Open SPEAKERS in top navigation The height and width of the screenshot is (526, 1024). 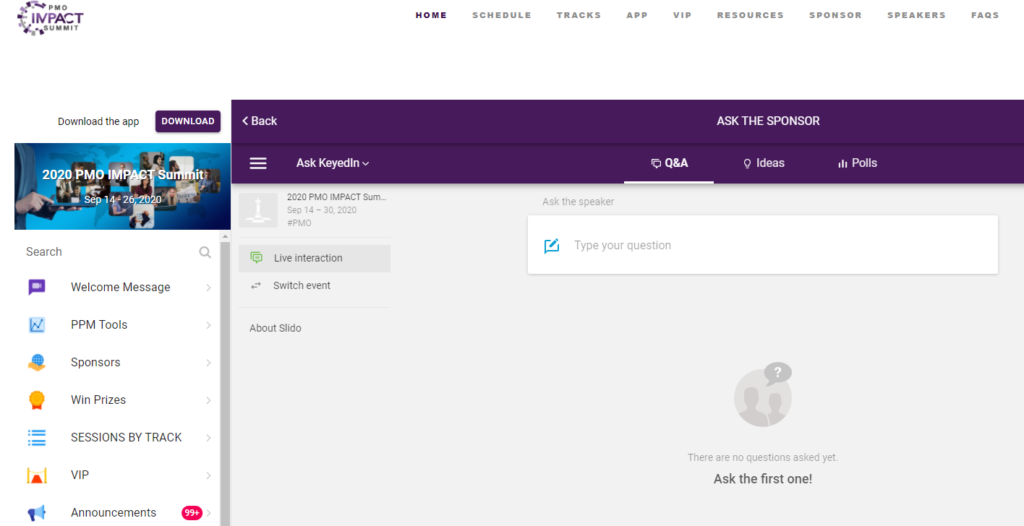[916, 16]
